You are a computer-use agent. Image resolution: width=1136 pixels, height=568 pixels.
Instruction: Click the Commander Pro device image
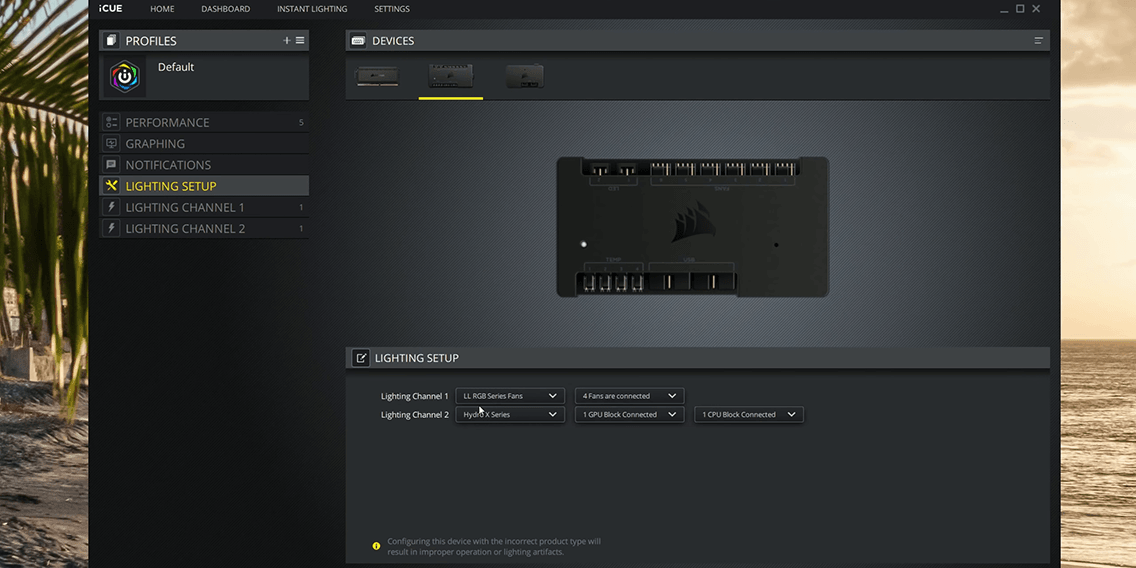693,227
